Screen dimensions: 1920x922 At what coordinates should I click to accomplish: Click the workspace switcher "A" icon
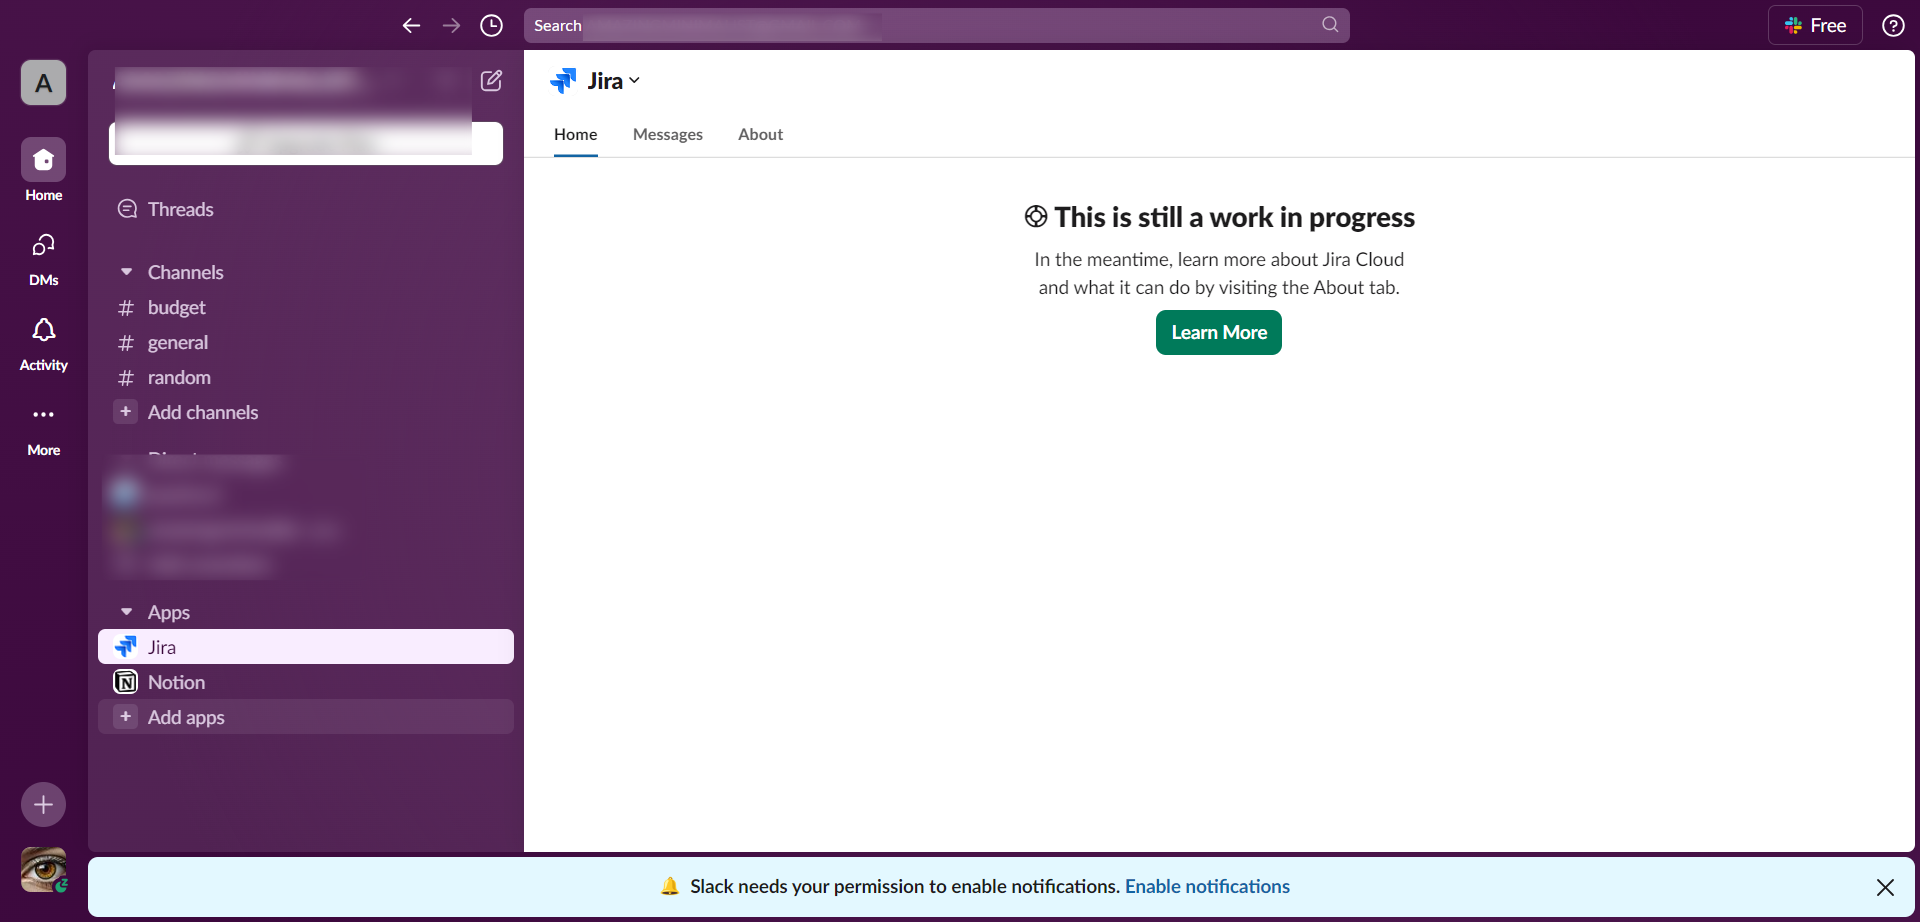[44, 83]
